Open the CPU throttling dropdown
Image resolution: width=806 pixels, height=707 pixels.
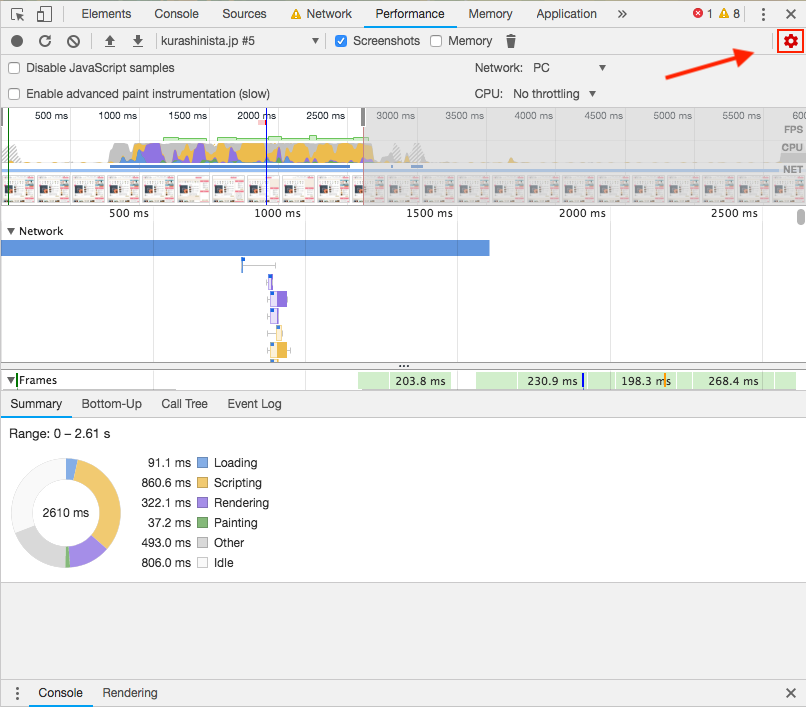pos(555,94)
